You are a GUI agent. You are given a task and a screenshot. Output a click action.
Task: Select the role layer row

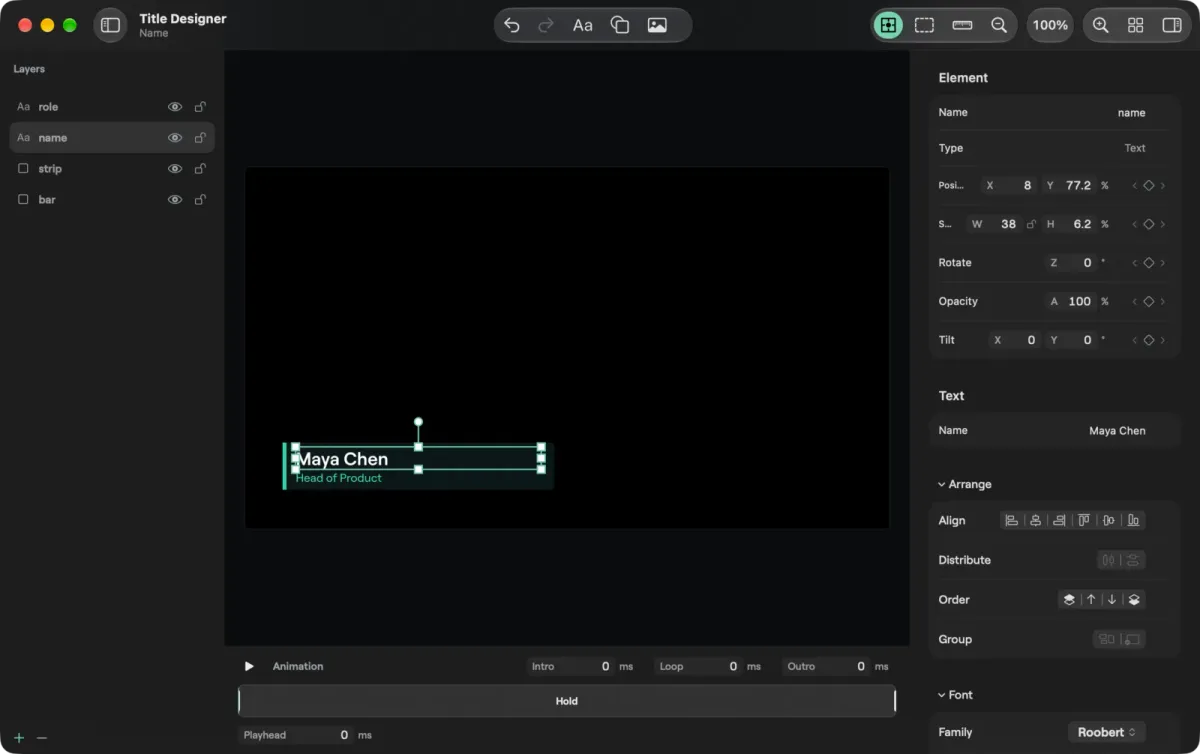pyautogui.click(x=112, y=107)
